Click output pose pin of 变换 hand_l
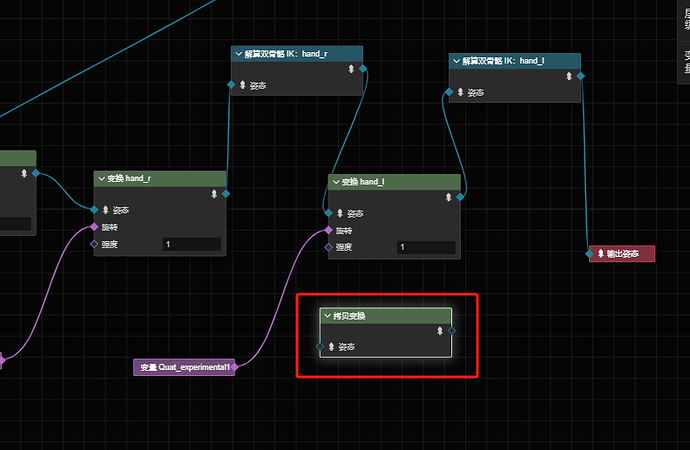Image resolution: width=690 pixels, height=450 pixels. pos(460,197)
